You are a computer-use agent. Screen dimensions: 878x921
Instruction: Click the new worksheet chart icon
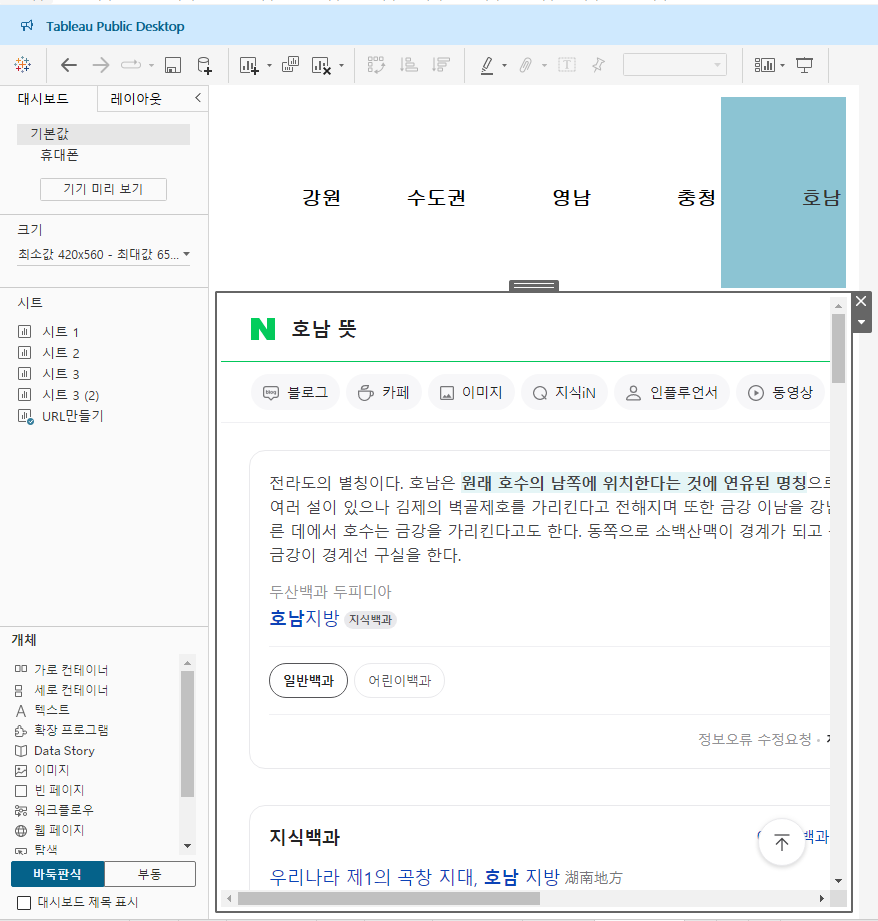click(249, 65)
